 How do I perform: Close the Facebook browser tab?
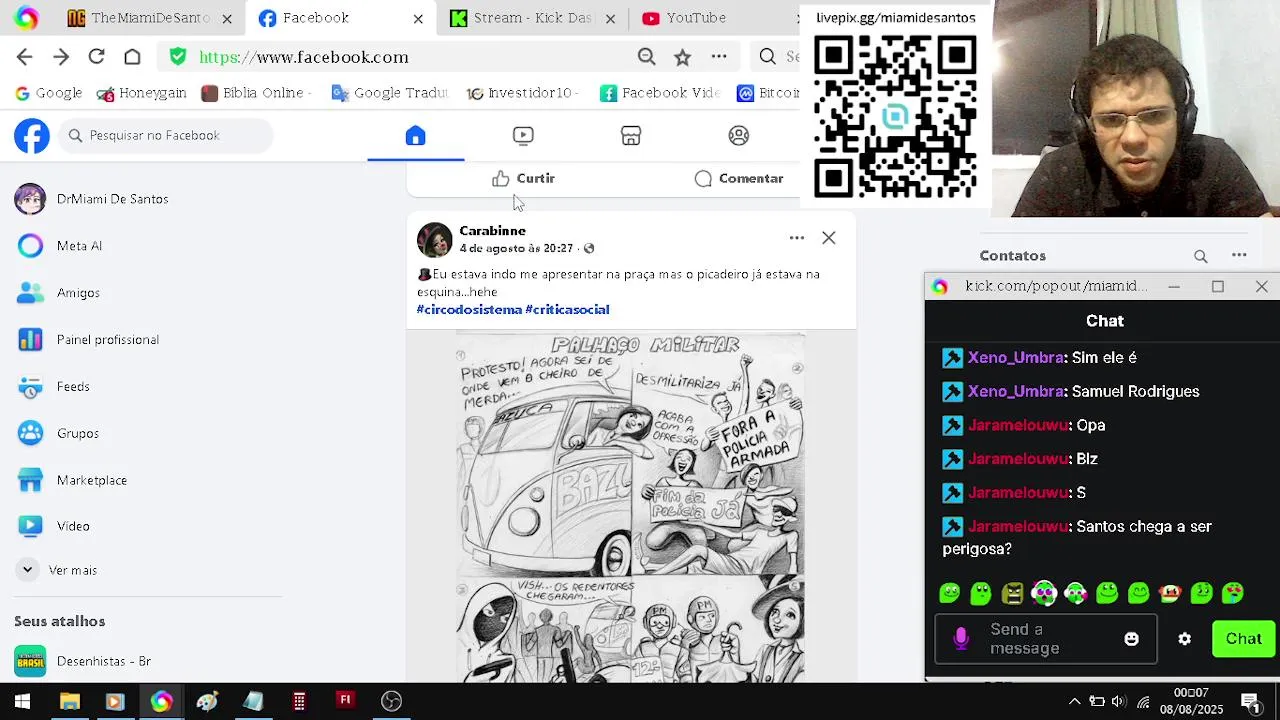418,18
